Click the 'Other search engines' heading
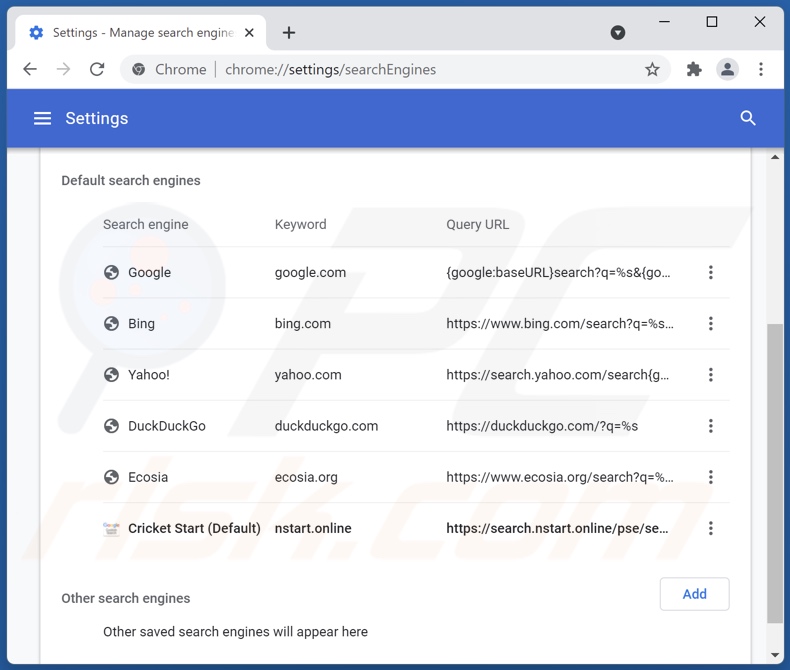The width and height of the screenshot is (790, 670). point(126,598)
